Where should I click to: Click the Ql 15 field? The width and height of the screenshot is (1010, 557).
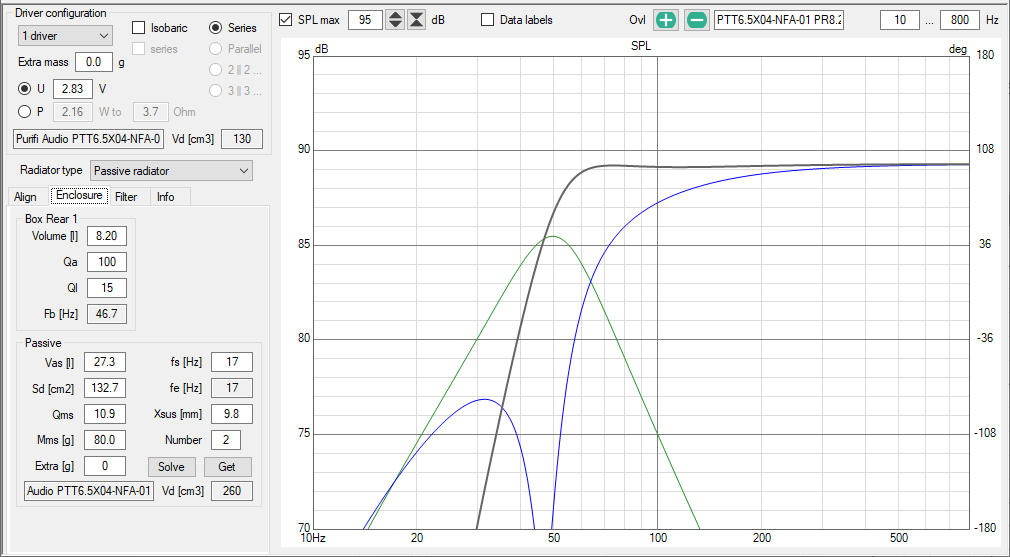[x=107, y=288]
